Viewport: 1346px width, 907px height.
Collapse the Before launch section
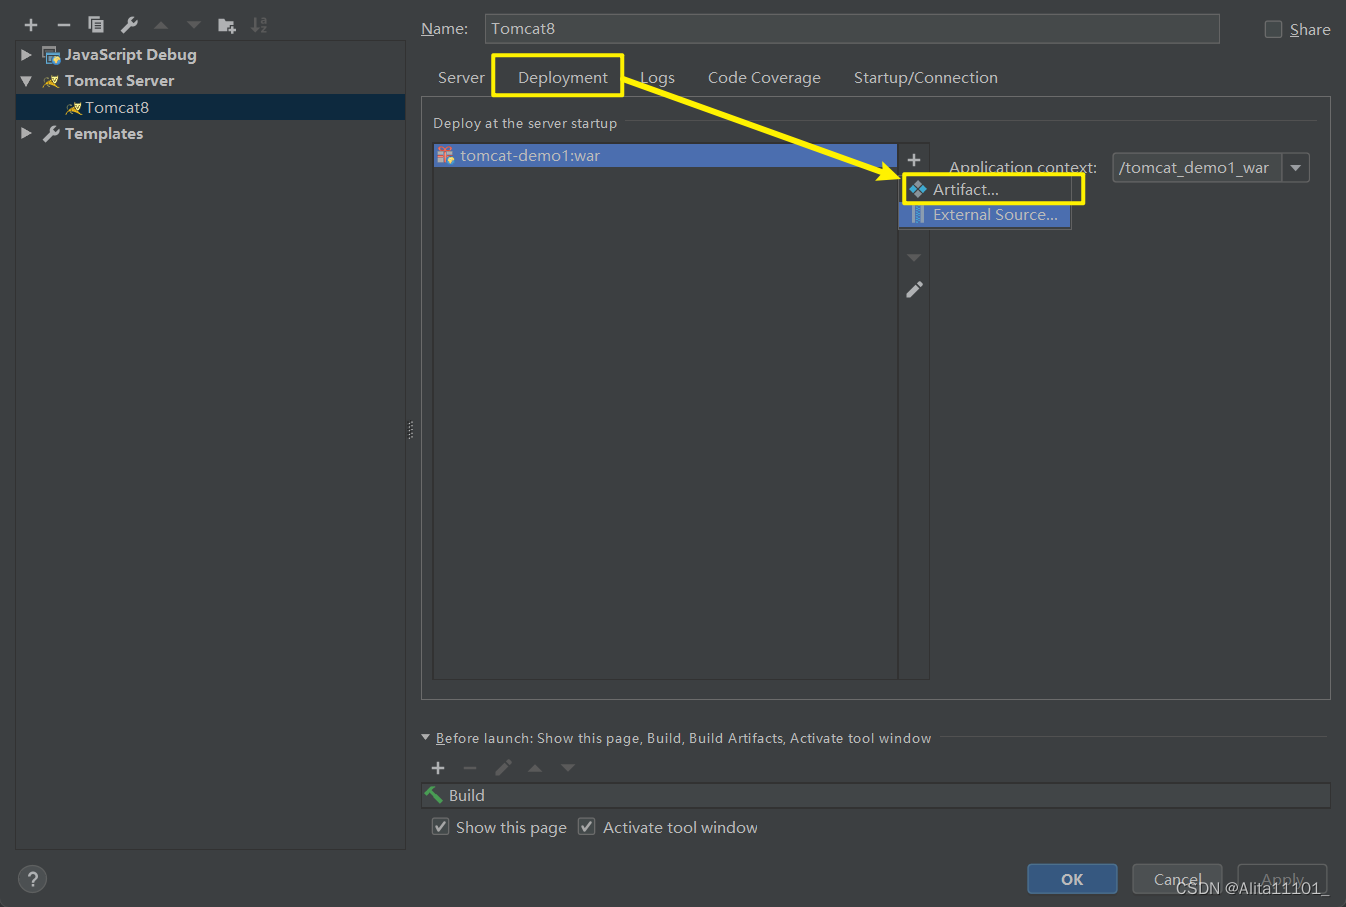pyautogui.click(x=426, y=737)
